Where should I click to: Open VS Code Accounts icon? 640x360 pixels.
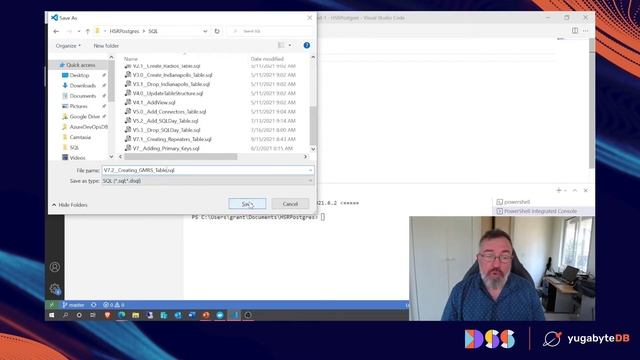click(55, 267)
